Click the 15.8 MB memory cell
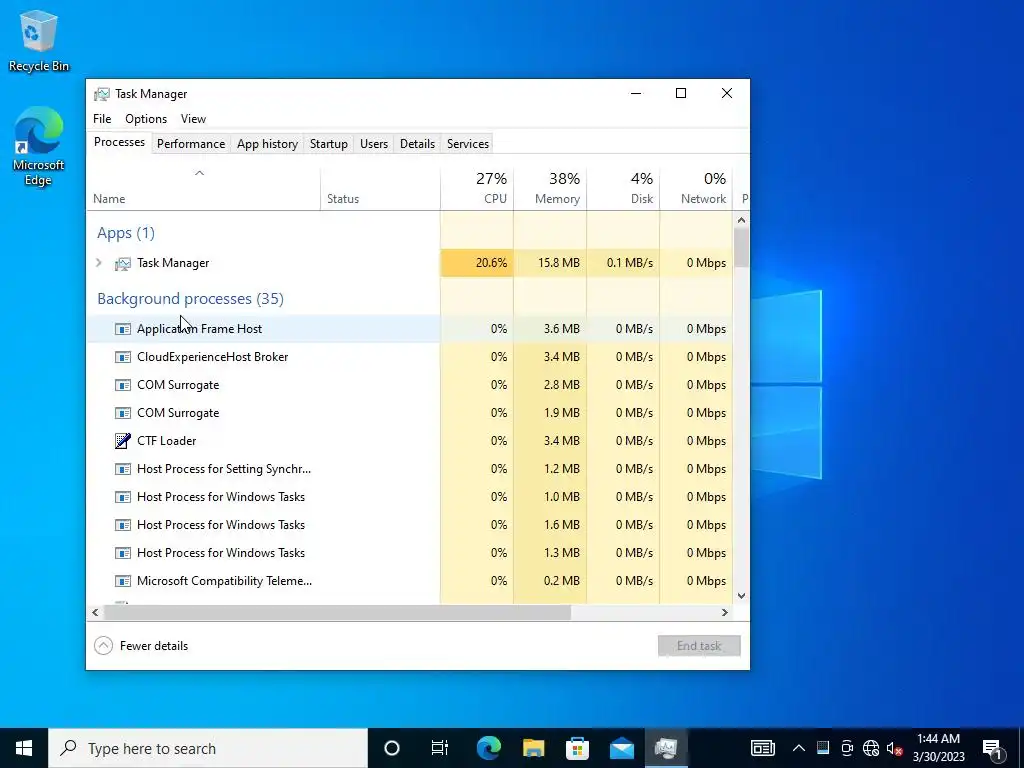This screenshot has height=768, width=1024. point(550,263)
